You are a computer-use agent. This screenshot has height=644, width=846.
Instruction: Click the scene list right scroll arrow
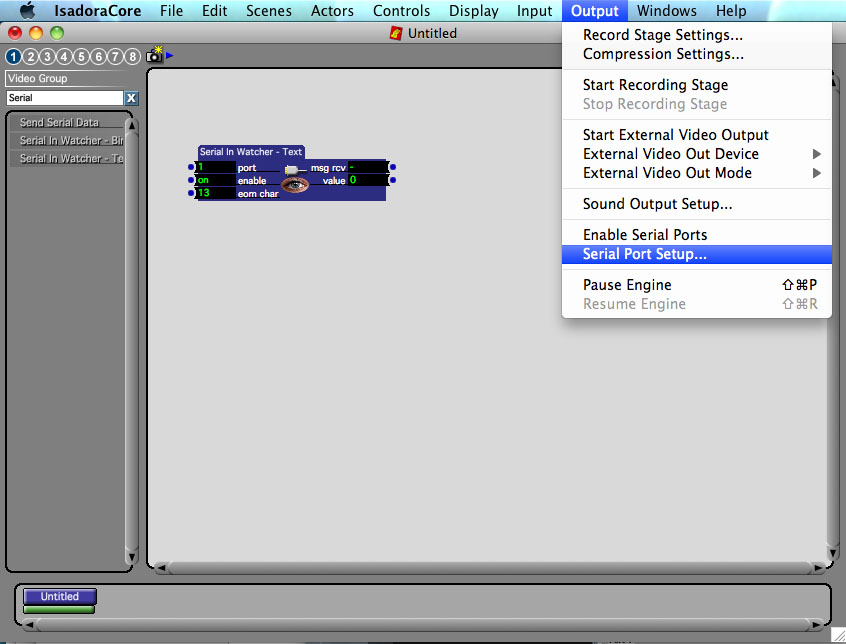pyautogui.click(x=817, y=625)
